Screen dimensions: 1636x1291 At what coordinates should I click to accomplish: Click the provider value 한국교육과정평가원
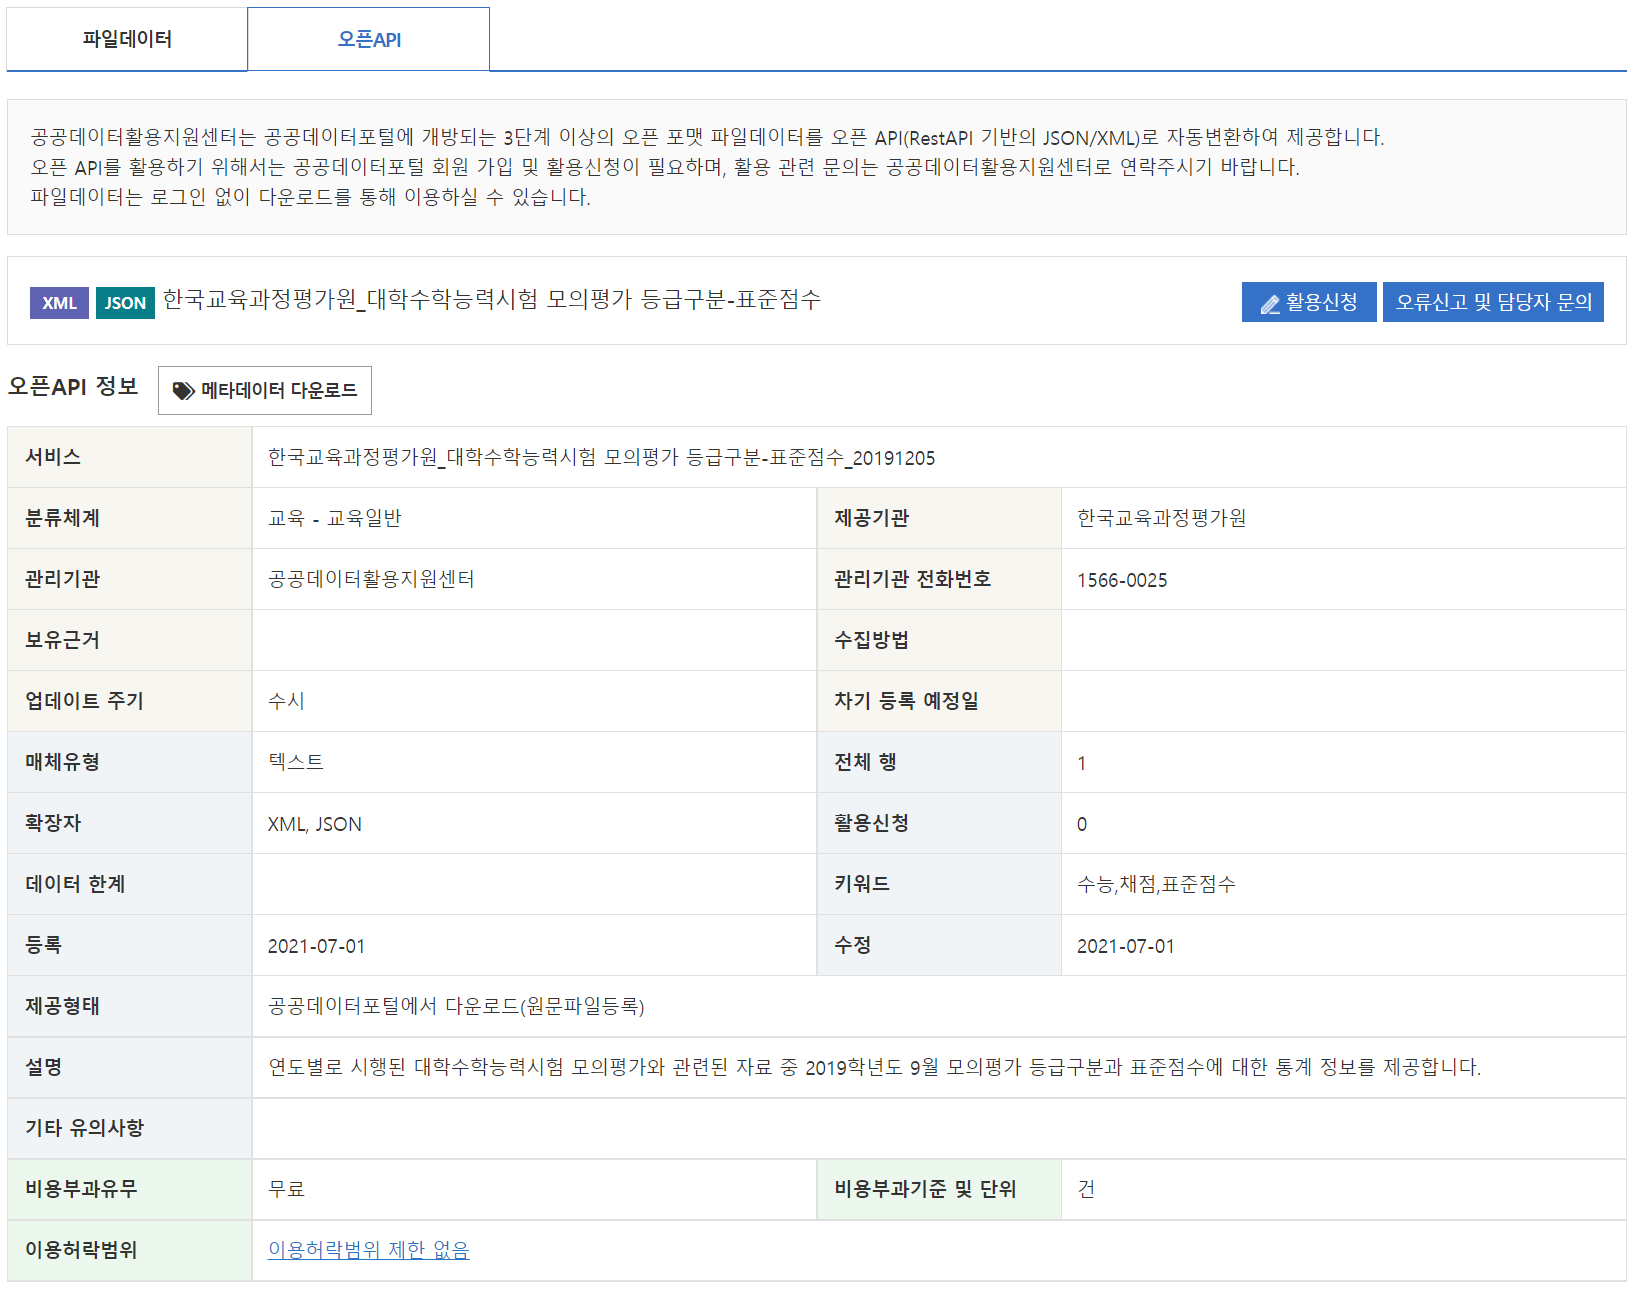click(x=1161, y=518)
